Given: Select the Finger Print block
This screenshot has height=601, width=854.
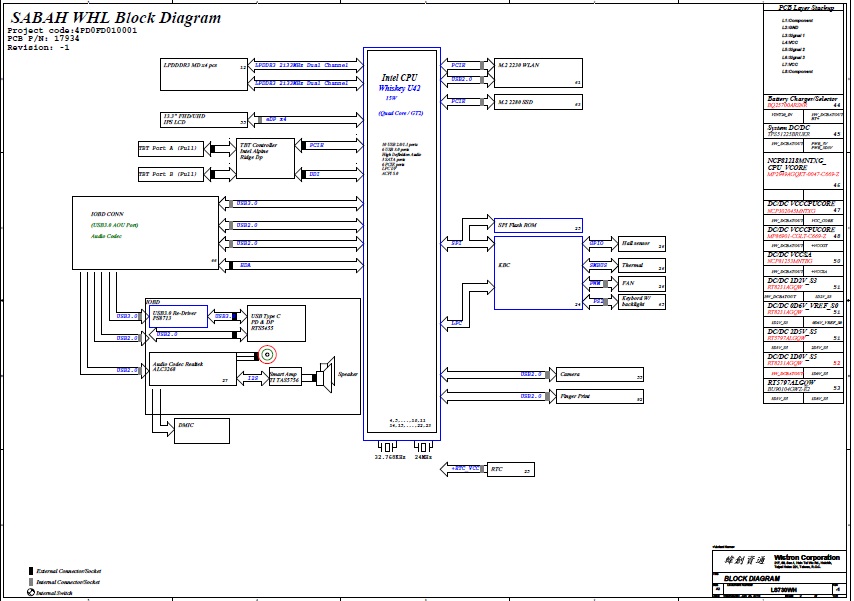Looking at the screenshot, I should pyautogui.click(x=598, y=397).
